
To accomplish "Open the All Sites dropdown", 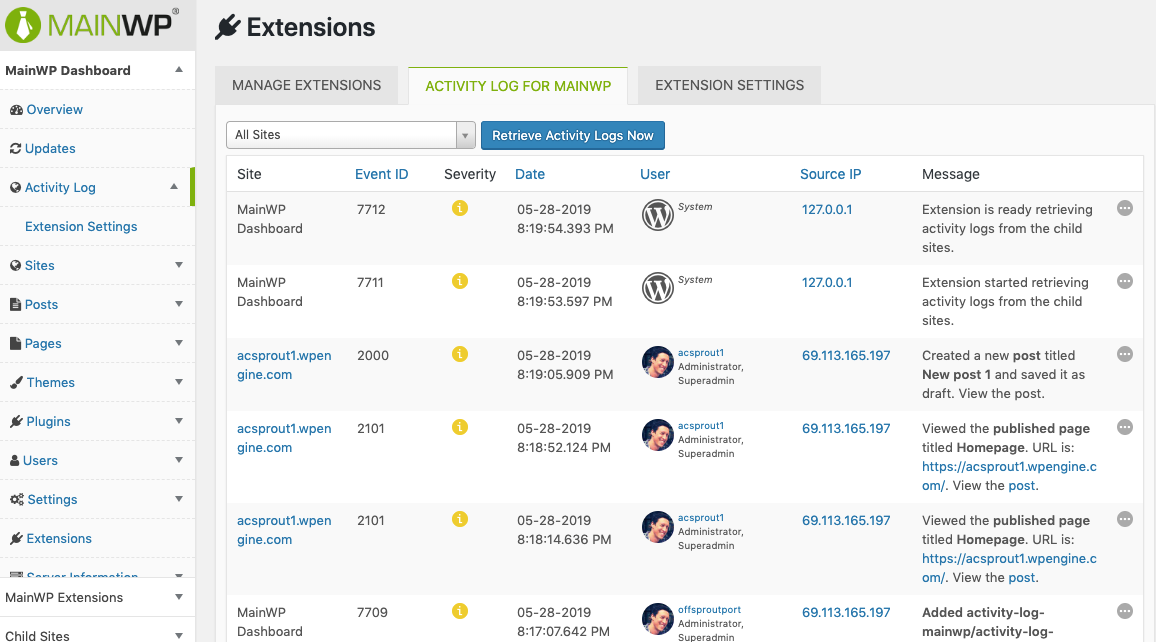I will 350,136.
